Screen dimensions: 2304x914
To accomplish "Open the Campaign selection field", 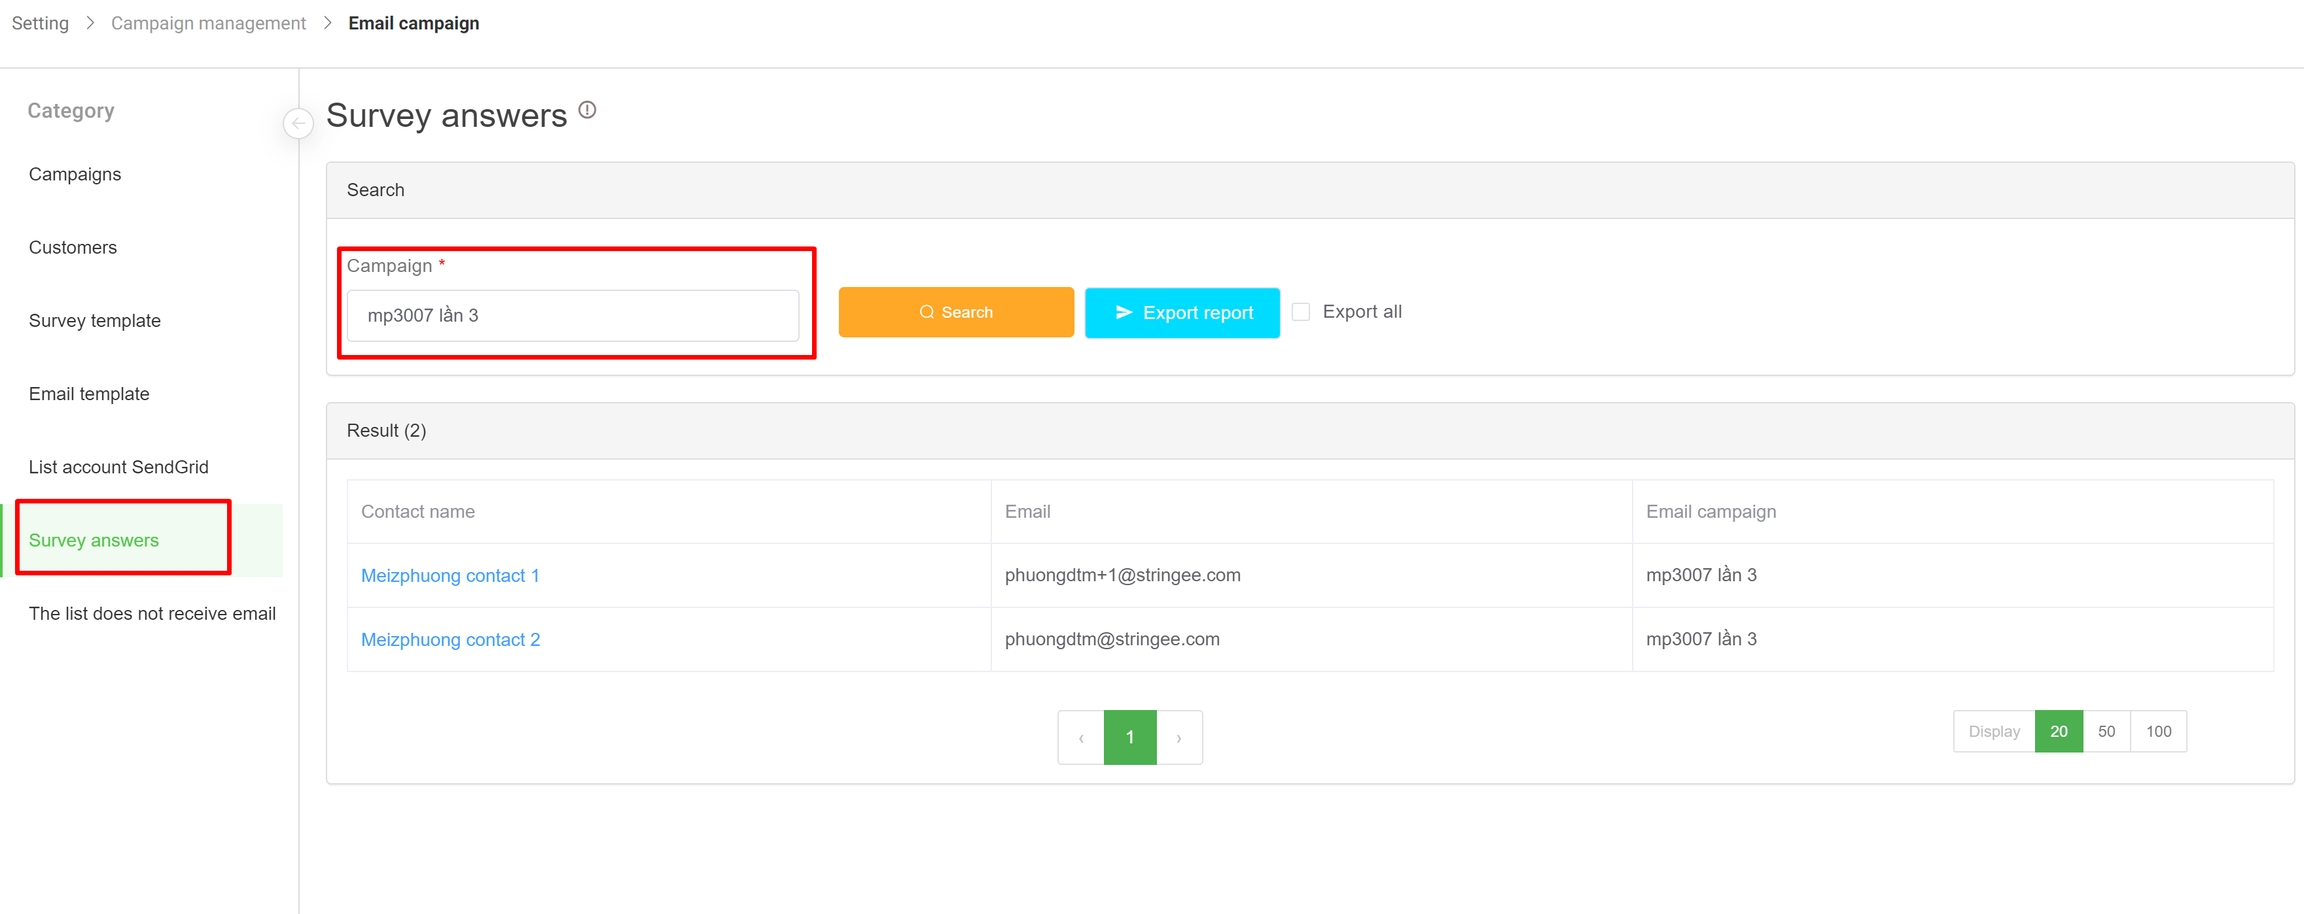I will point(572,316).
